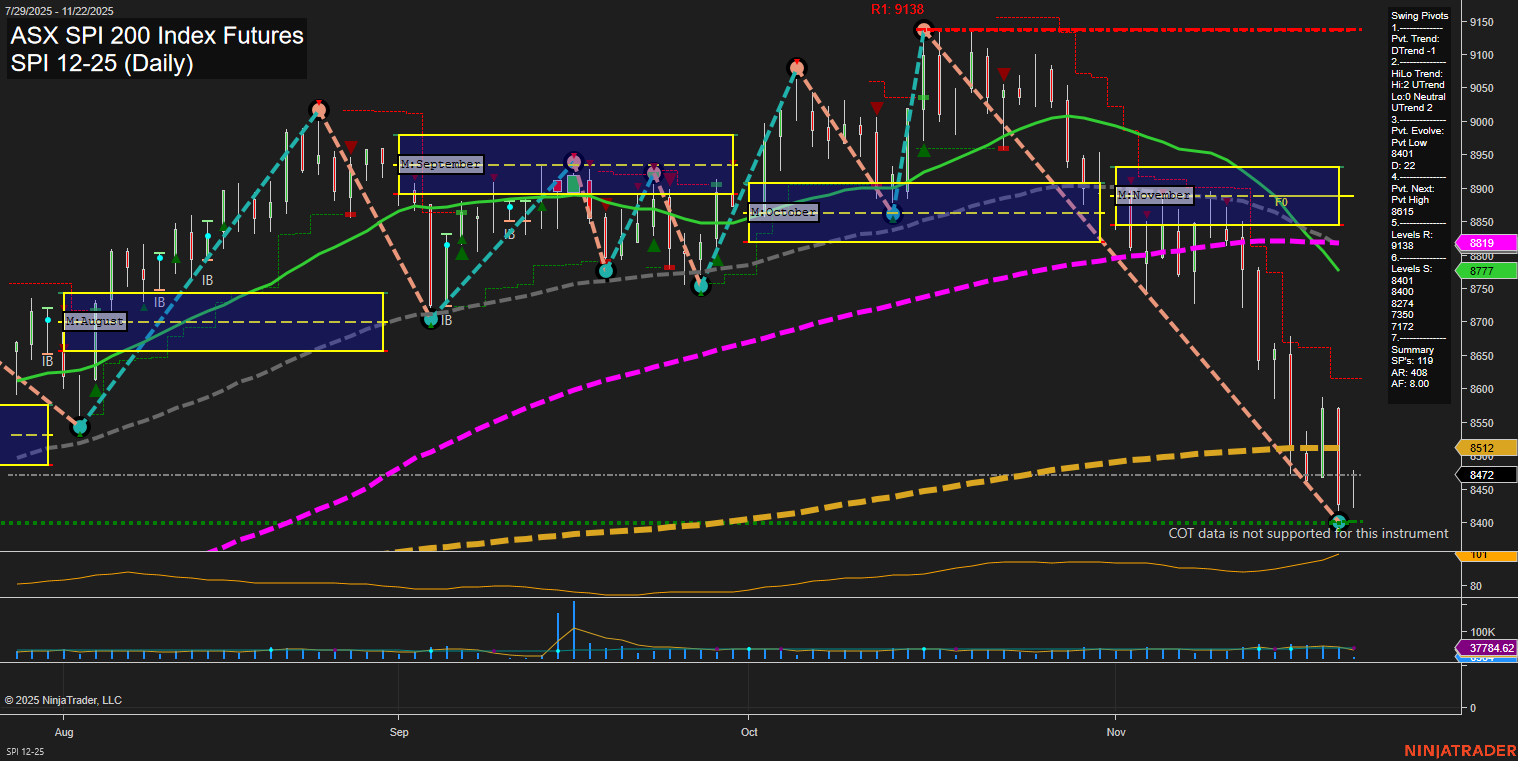The width and height of the screenshot is (1518, 761).
Task: Select the SPI 12-25 (Daily) chart label
Action: 101,64
